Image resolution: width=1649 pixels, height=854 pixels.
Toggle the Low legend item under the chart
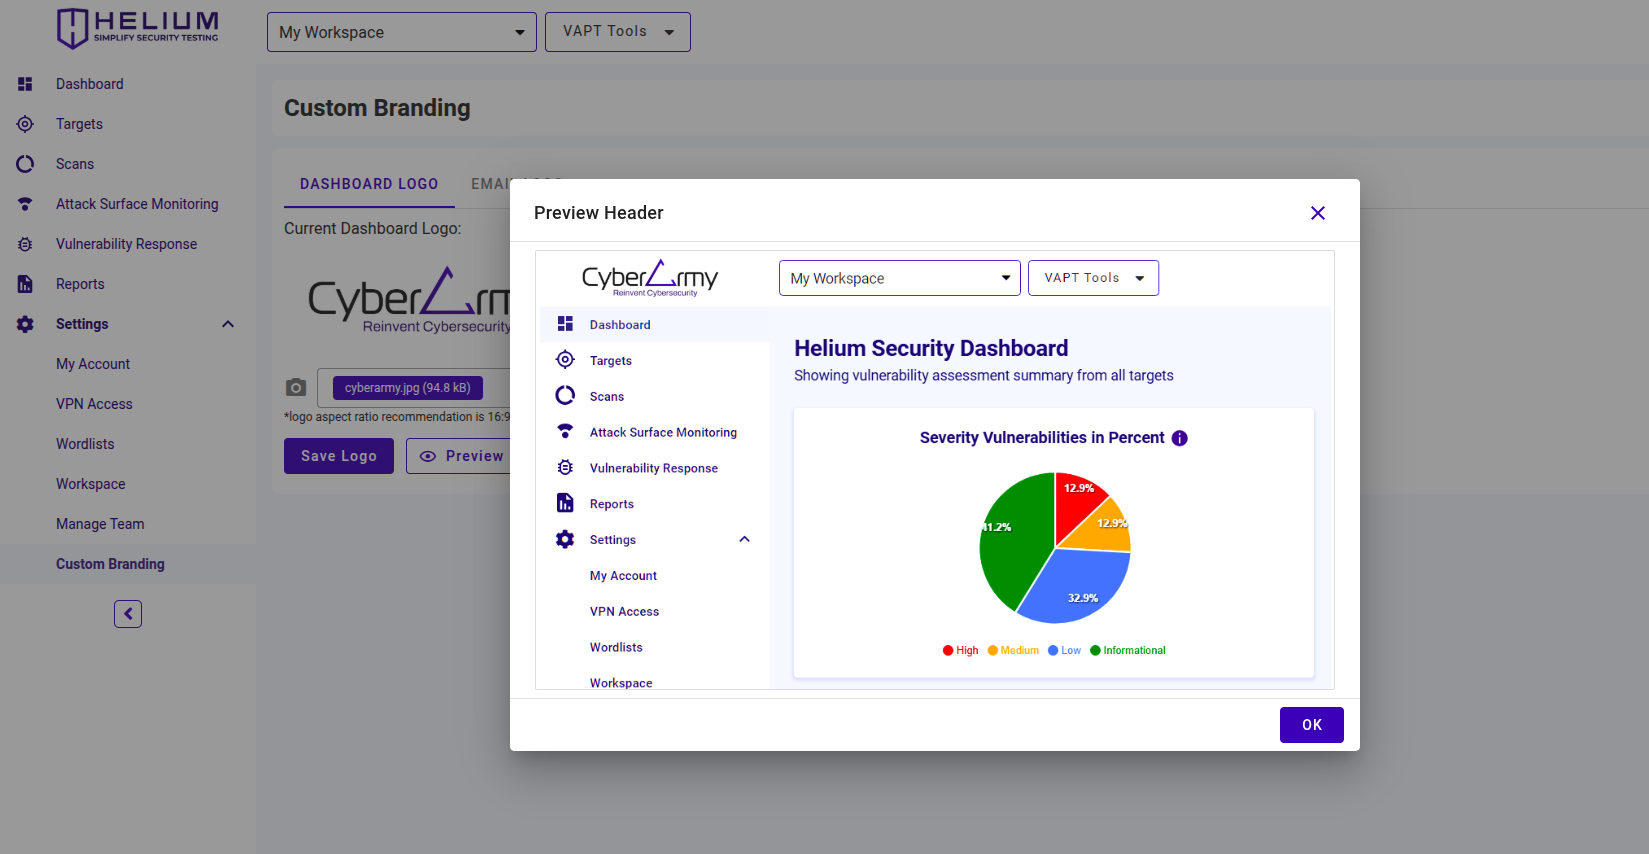pos(1064,650)
